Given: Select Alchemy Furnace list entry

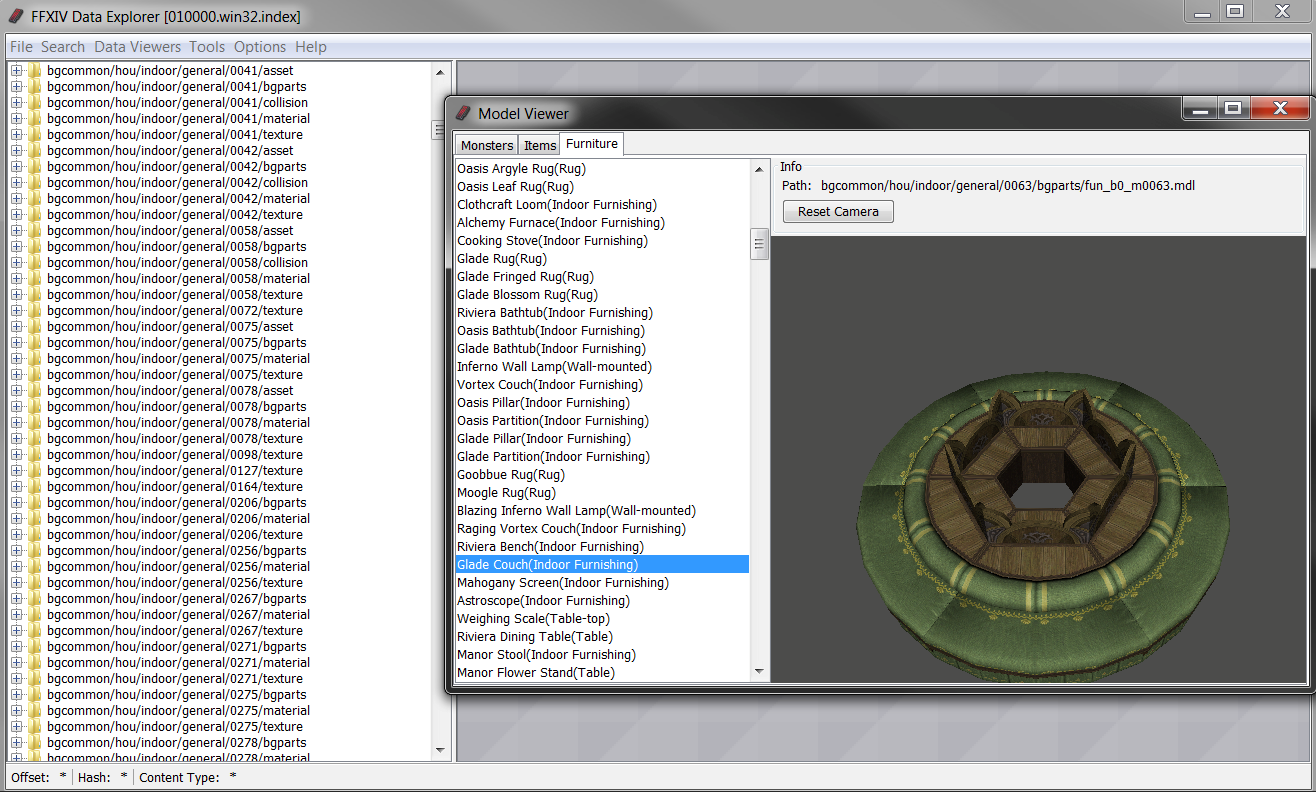Looking at the screenshot, I should pos(603,223).
